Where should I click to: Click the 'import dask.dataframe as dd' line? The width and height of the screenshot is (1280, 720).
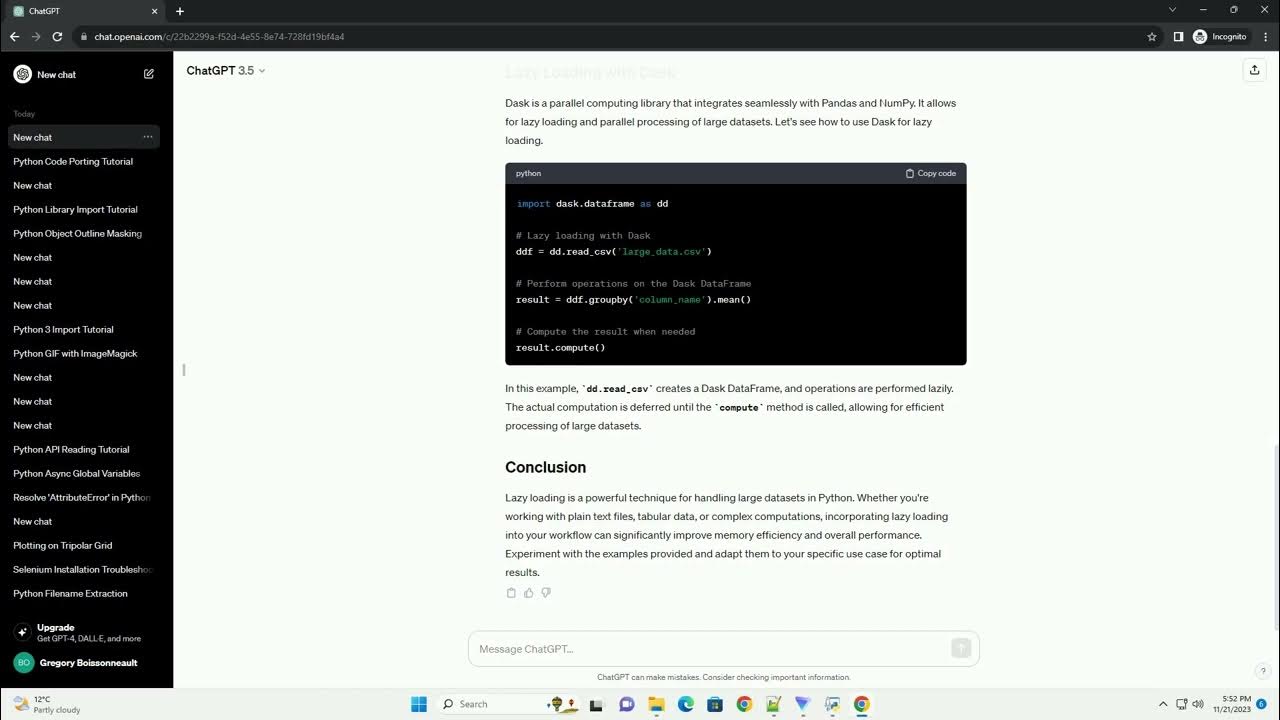(592, 203)
